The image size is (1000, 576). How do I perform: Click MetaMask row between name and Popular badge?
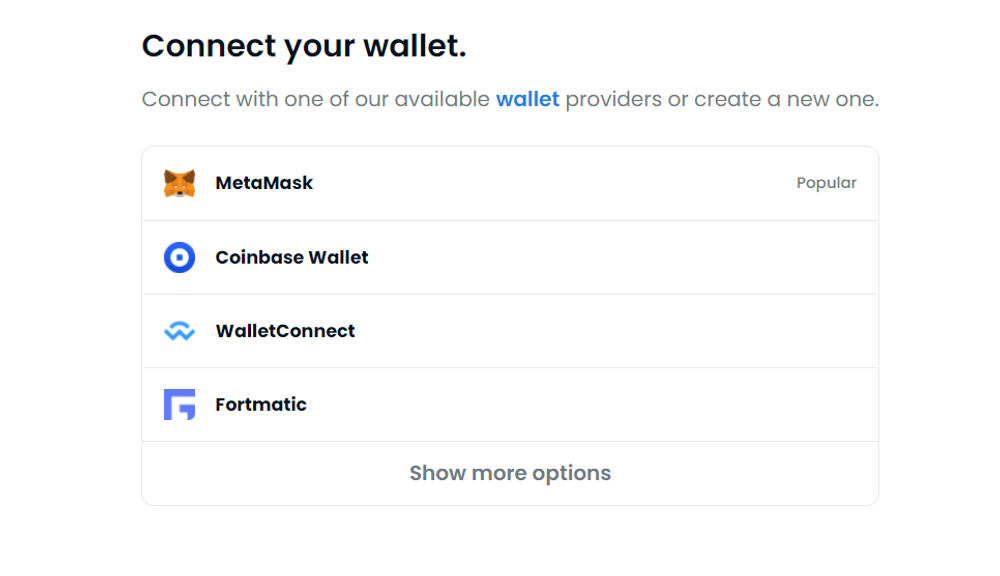pos(550,183)
